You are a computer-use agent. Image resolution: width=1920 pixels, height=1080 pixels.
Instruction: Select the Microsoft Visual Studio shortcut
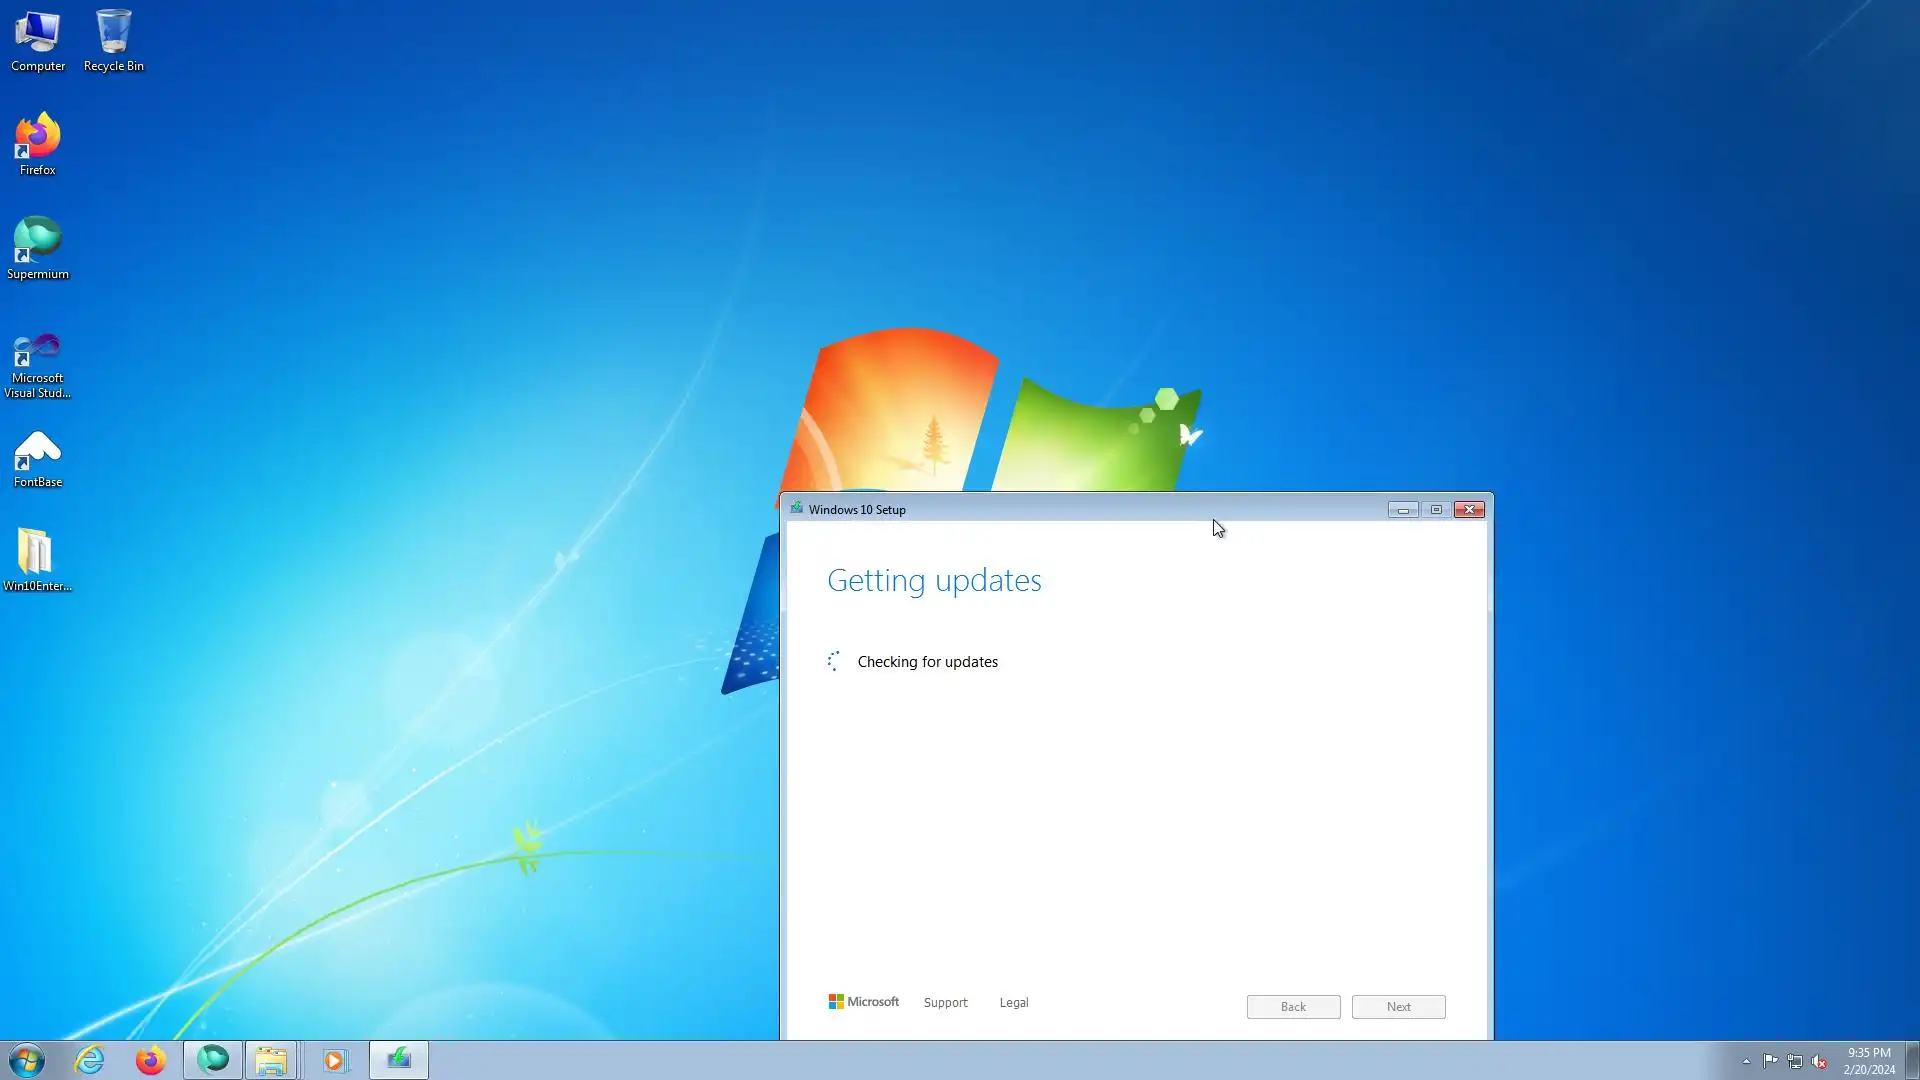pyautogui.click(x=38, y=364)
